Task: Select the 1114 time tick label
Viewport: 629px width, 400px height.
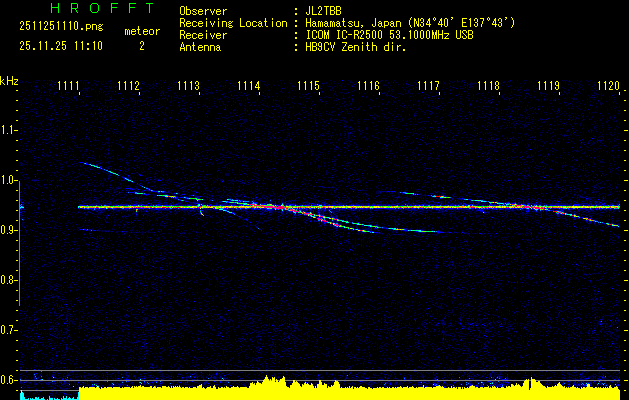Action: 249,87
